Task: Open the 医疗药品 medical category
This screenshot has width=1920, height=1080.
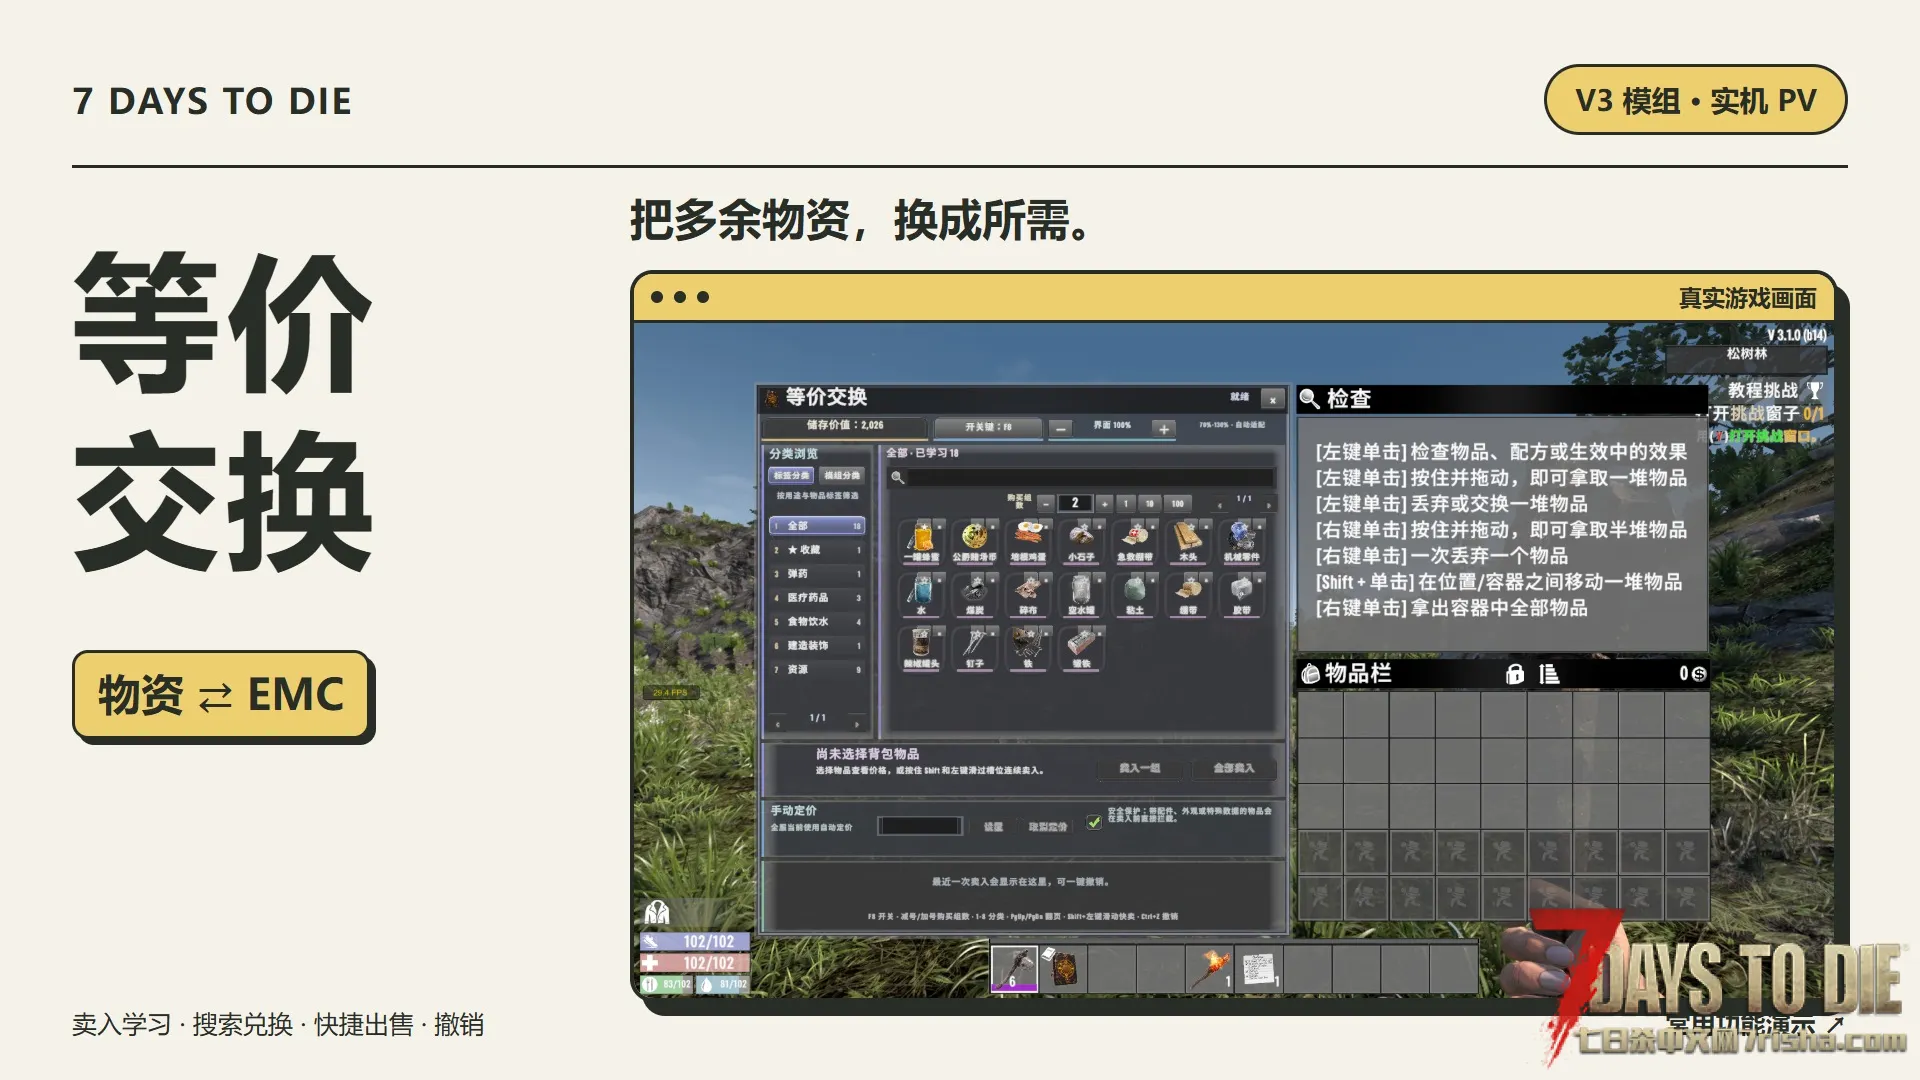Action: (817, 598)
